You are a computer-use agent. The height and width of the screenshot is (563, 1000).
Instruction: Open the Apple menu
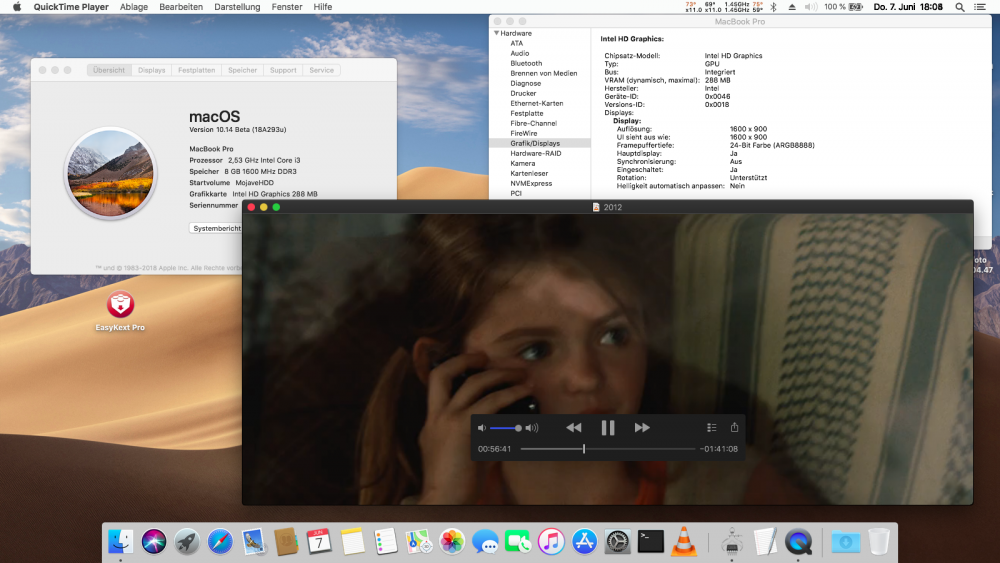[17, 7]
